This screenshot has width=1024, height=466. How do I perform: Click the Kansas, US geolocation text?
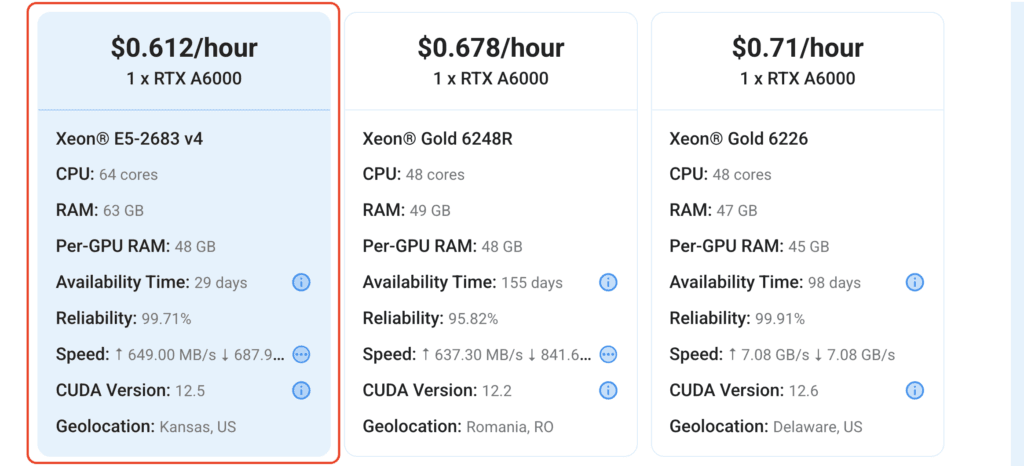pos(198,427)
